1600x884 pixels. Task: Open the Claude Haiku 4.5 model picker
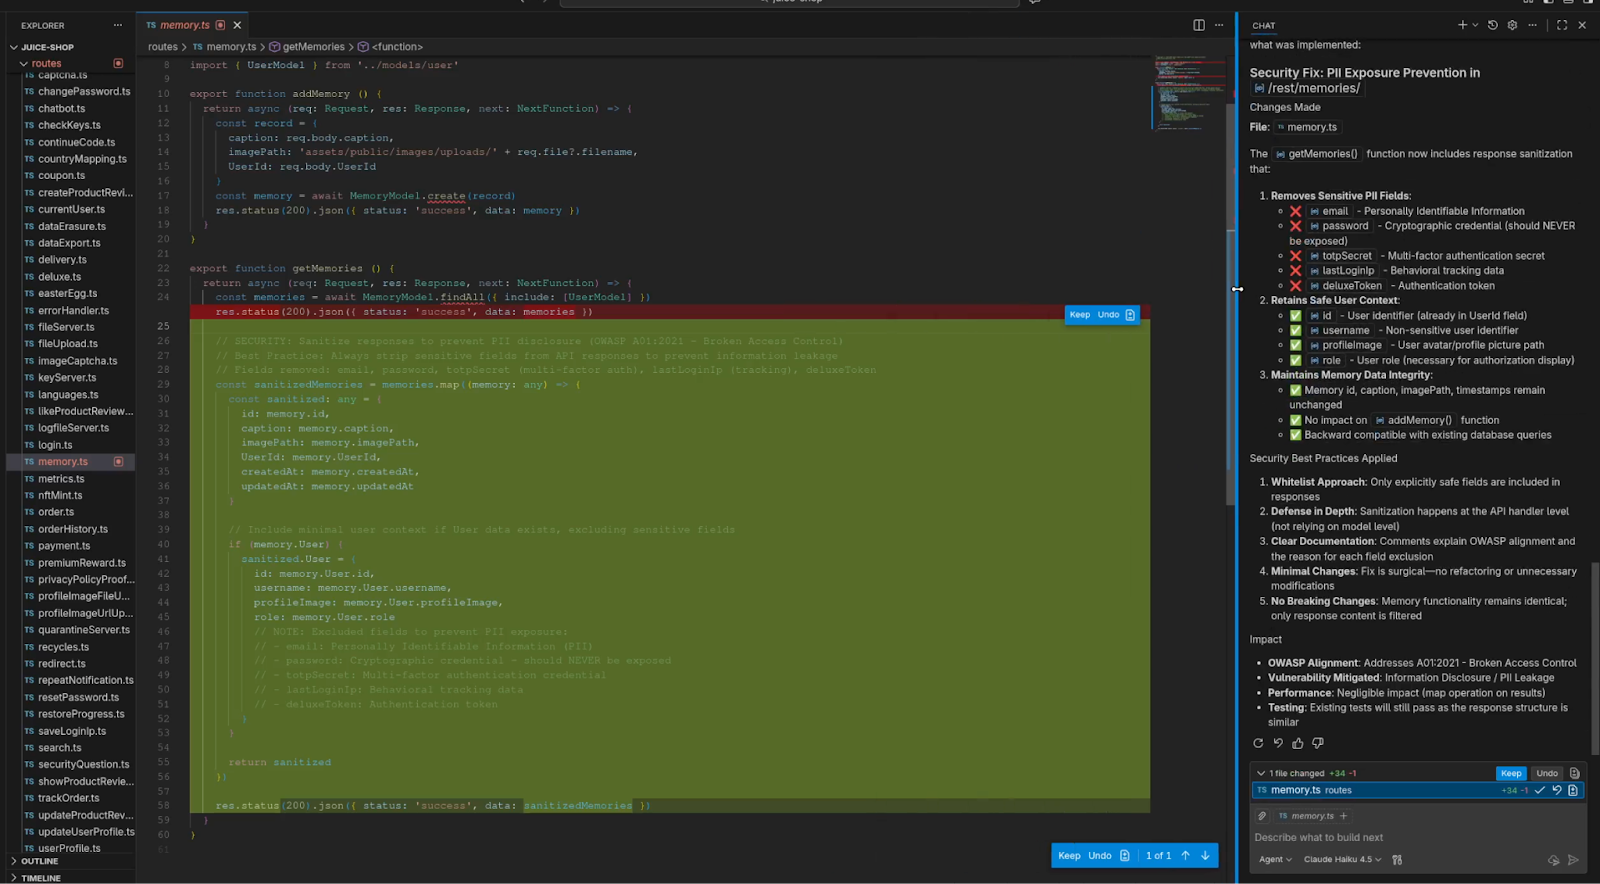tap(1342, 860)
